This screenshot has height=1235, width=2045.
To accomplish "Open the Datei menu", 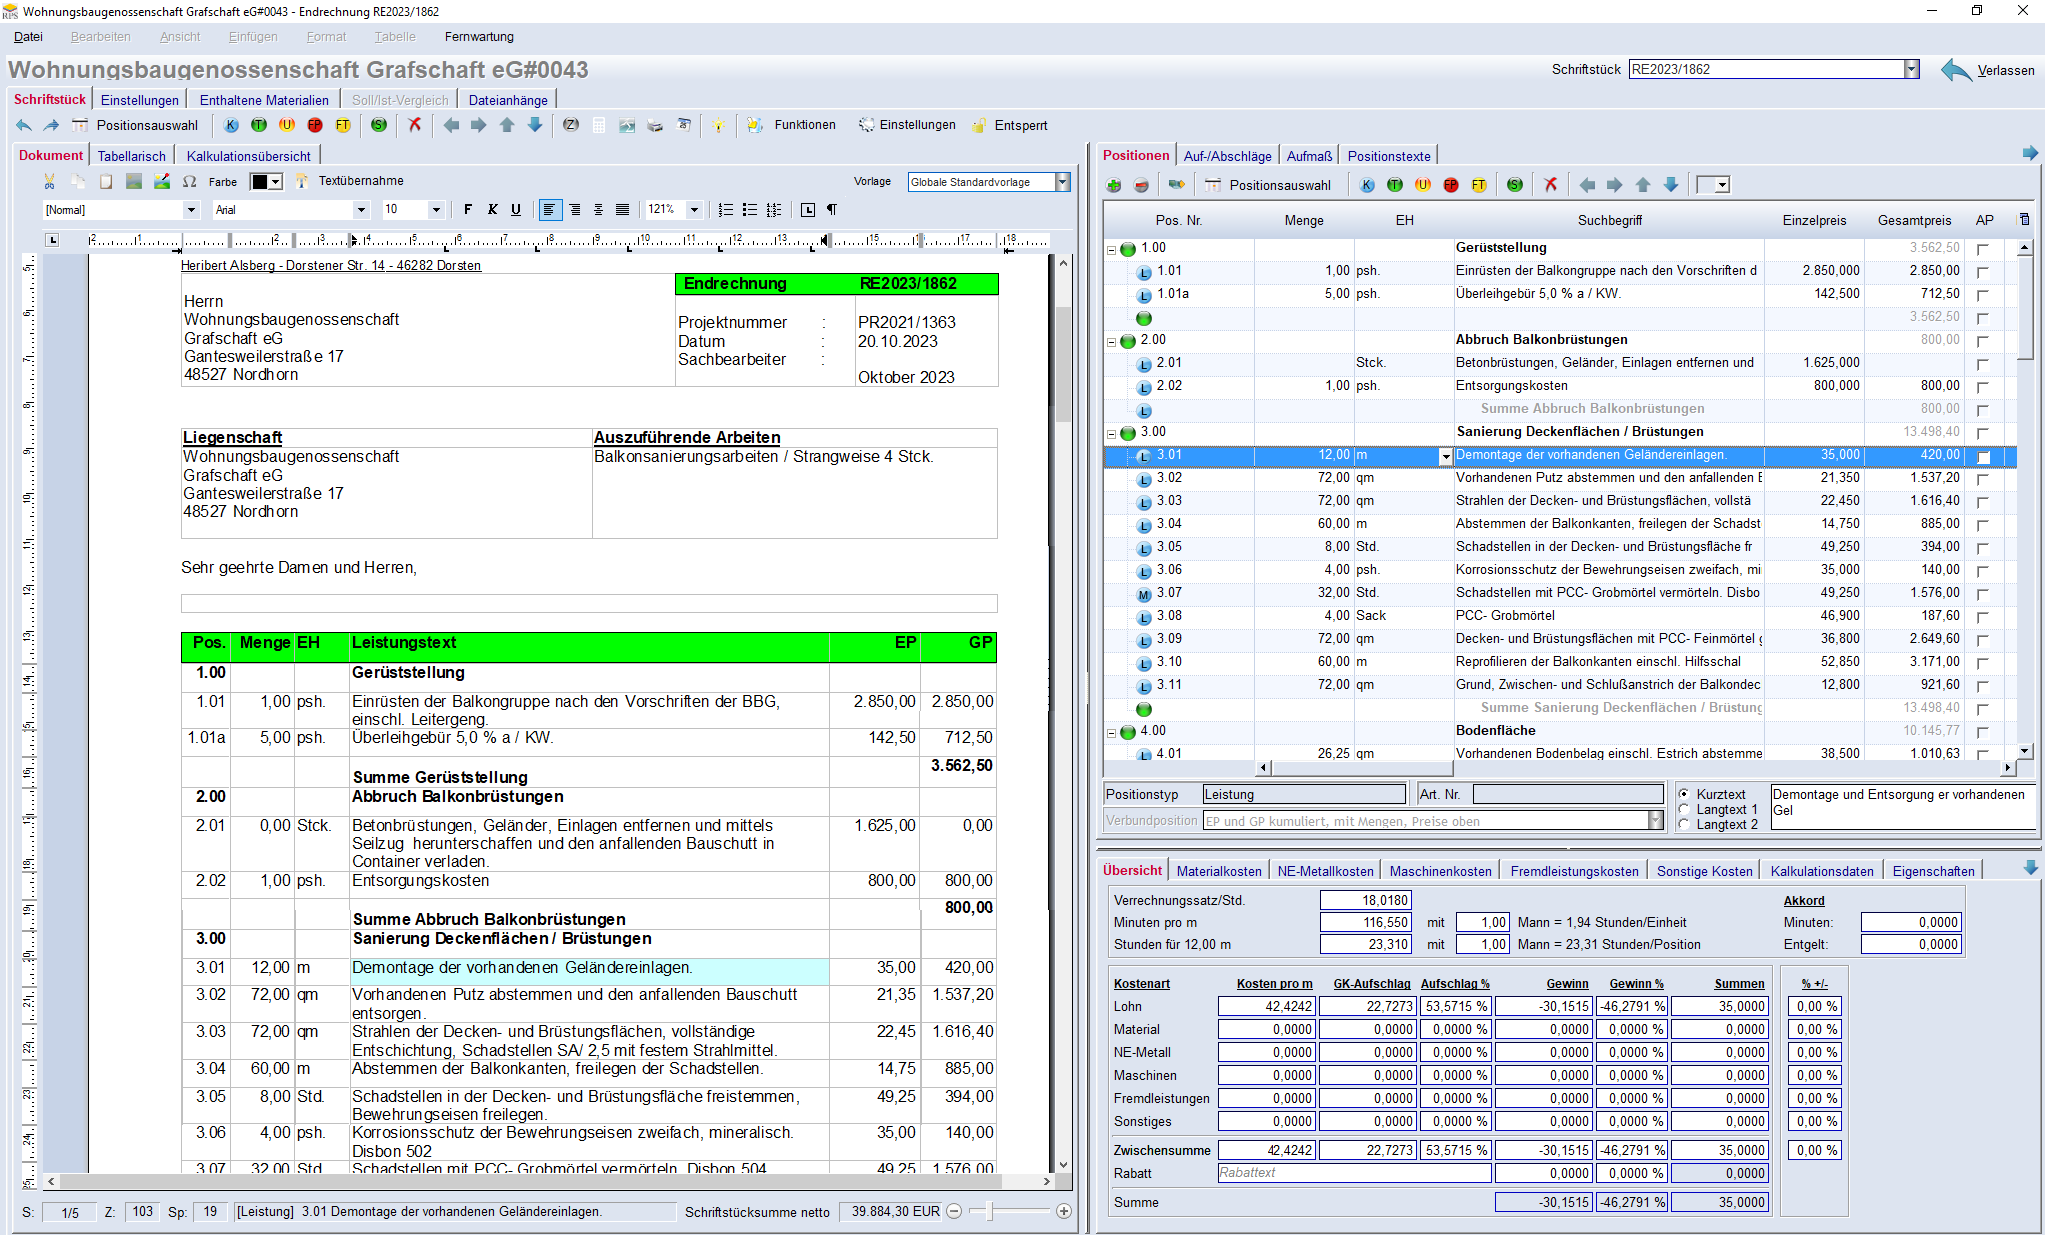I will tap(28, 37).
